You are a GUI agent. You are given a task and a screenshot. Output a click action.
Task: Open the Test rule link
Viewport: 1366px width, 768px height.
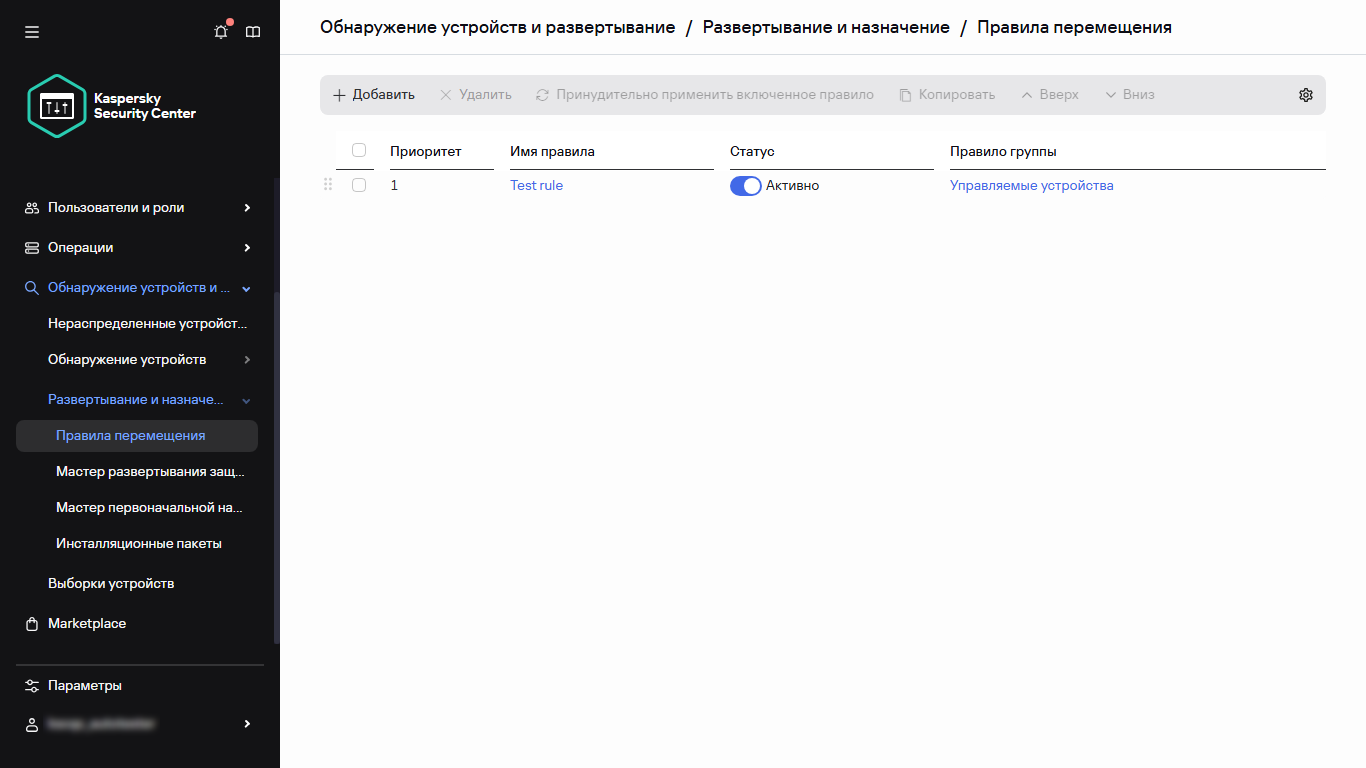[x=536, y=185]
